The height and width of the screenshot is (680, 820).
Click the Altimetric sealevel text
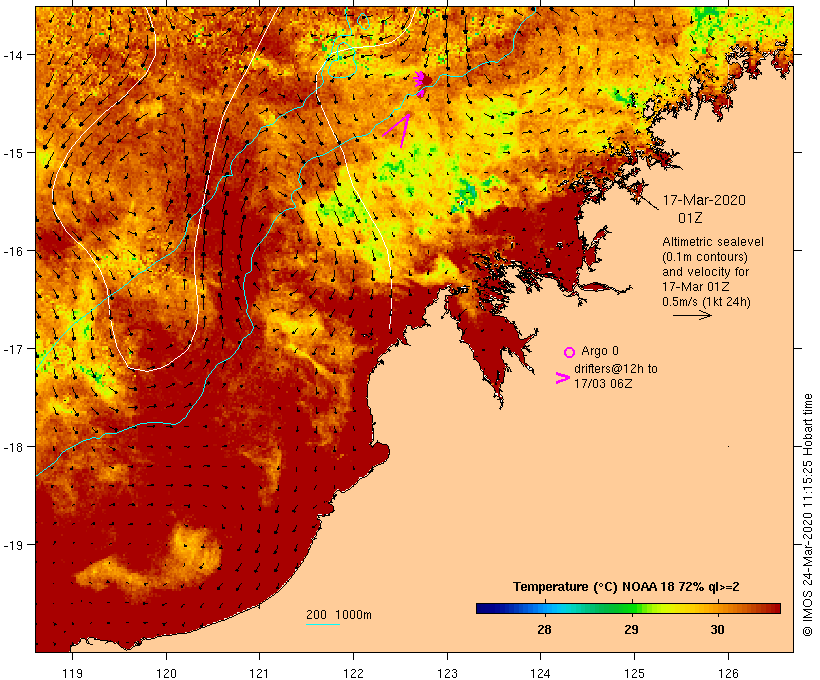tap(713, 242)
